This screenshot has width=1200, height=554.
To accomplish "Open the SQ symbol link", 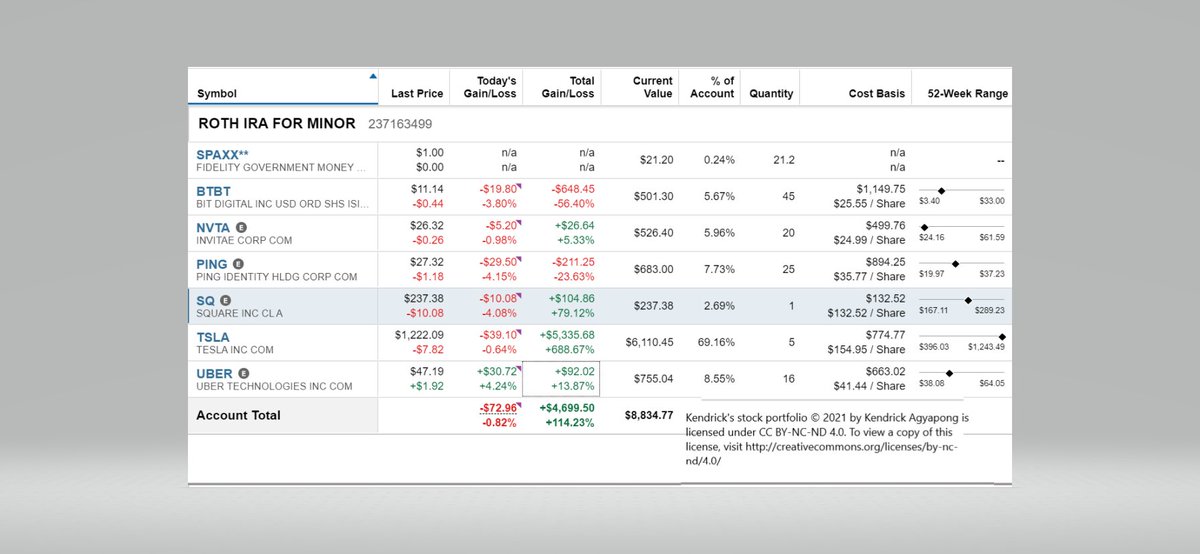I will click(x=206, y=300).
